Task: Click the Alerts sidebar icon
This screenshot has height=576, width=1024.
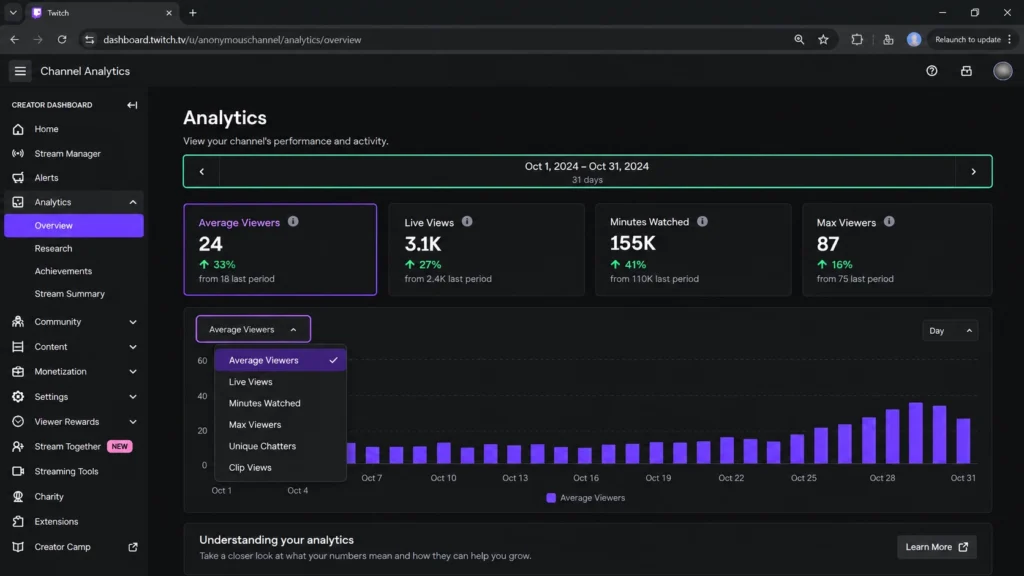Action: pyautogui.click(x=18, y=178)
